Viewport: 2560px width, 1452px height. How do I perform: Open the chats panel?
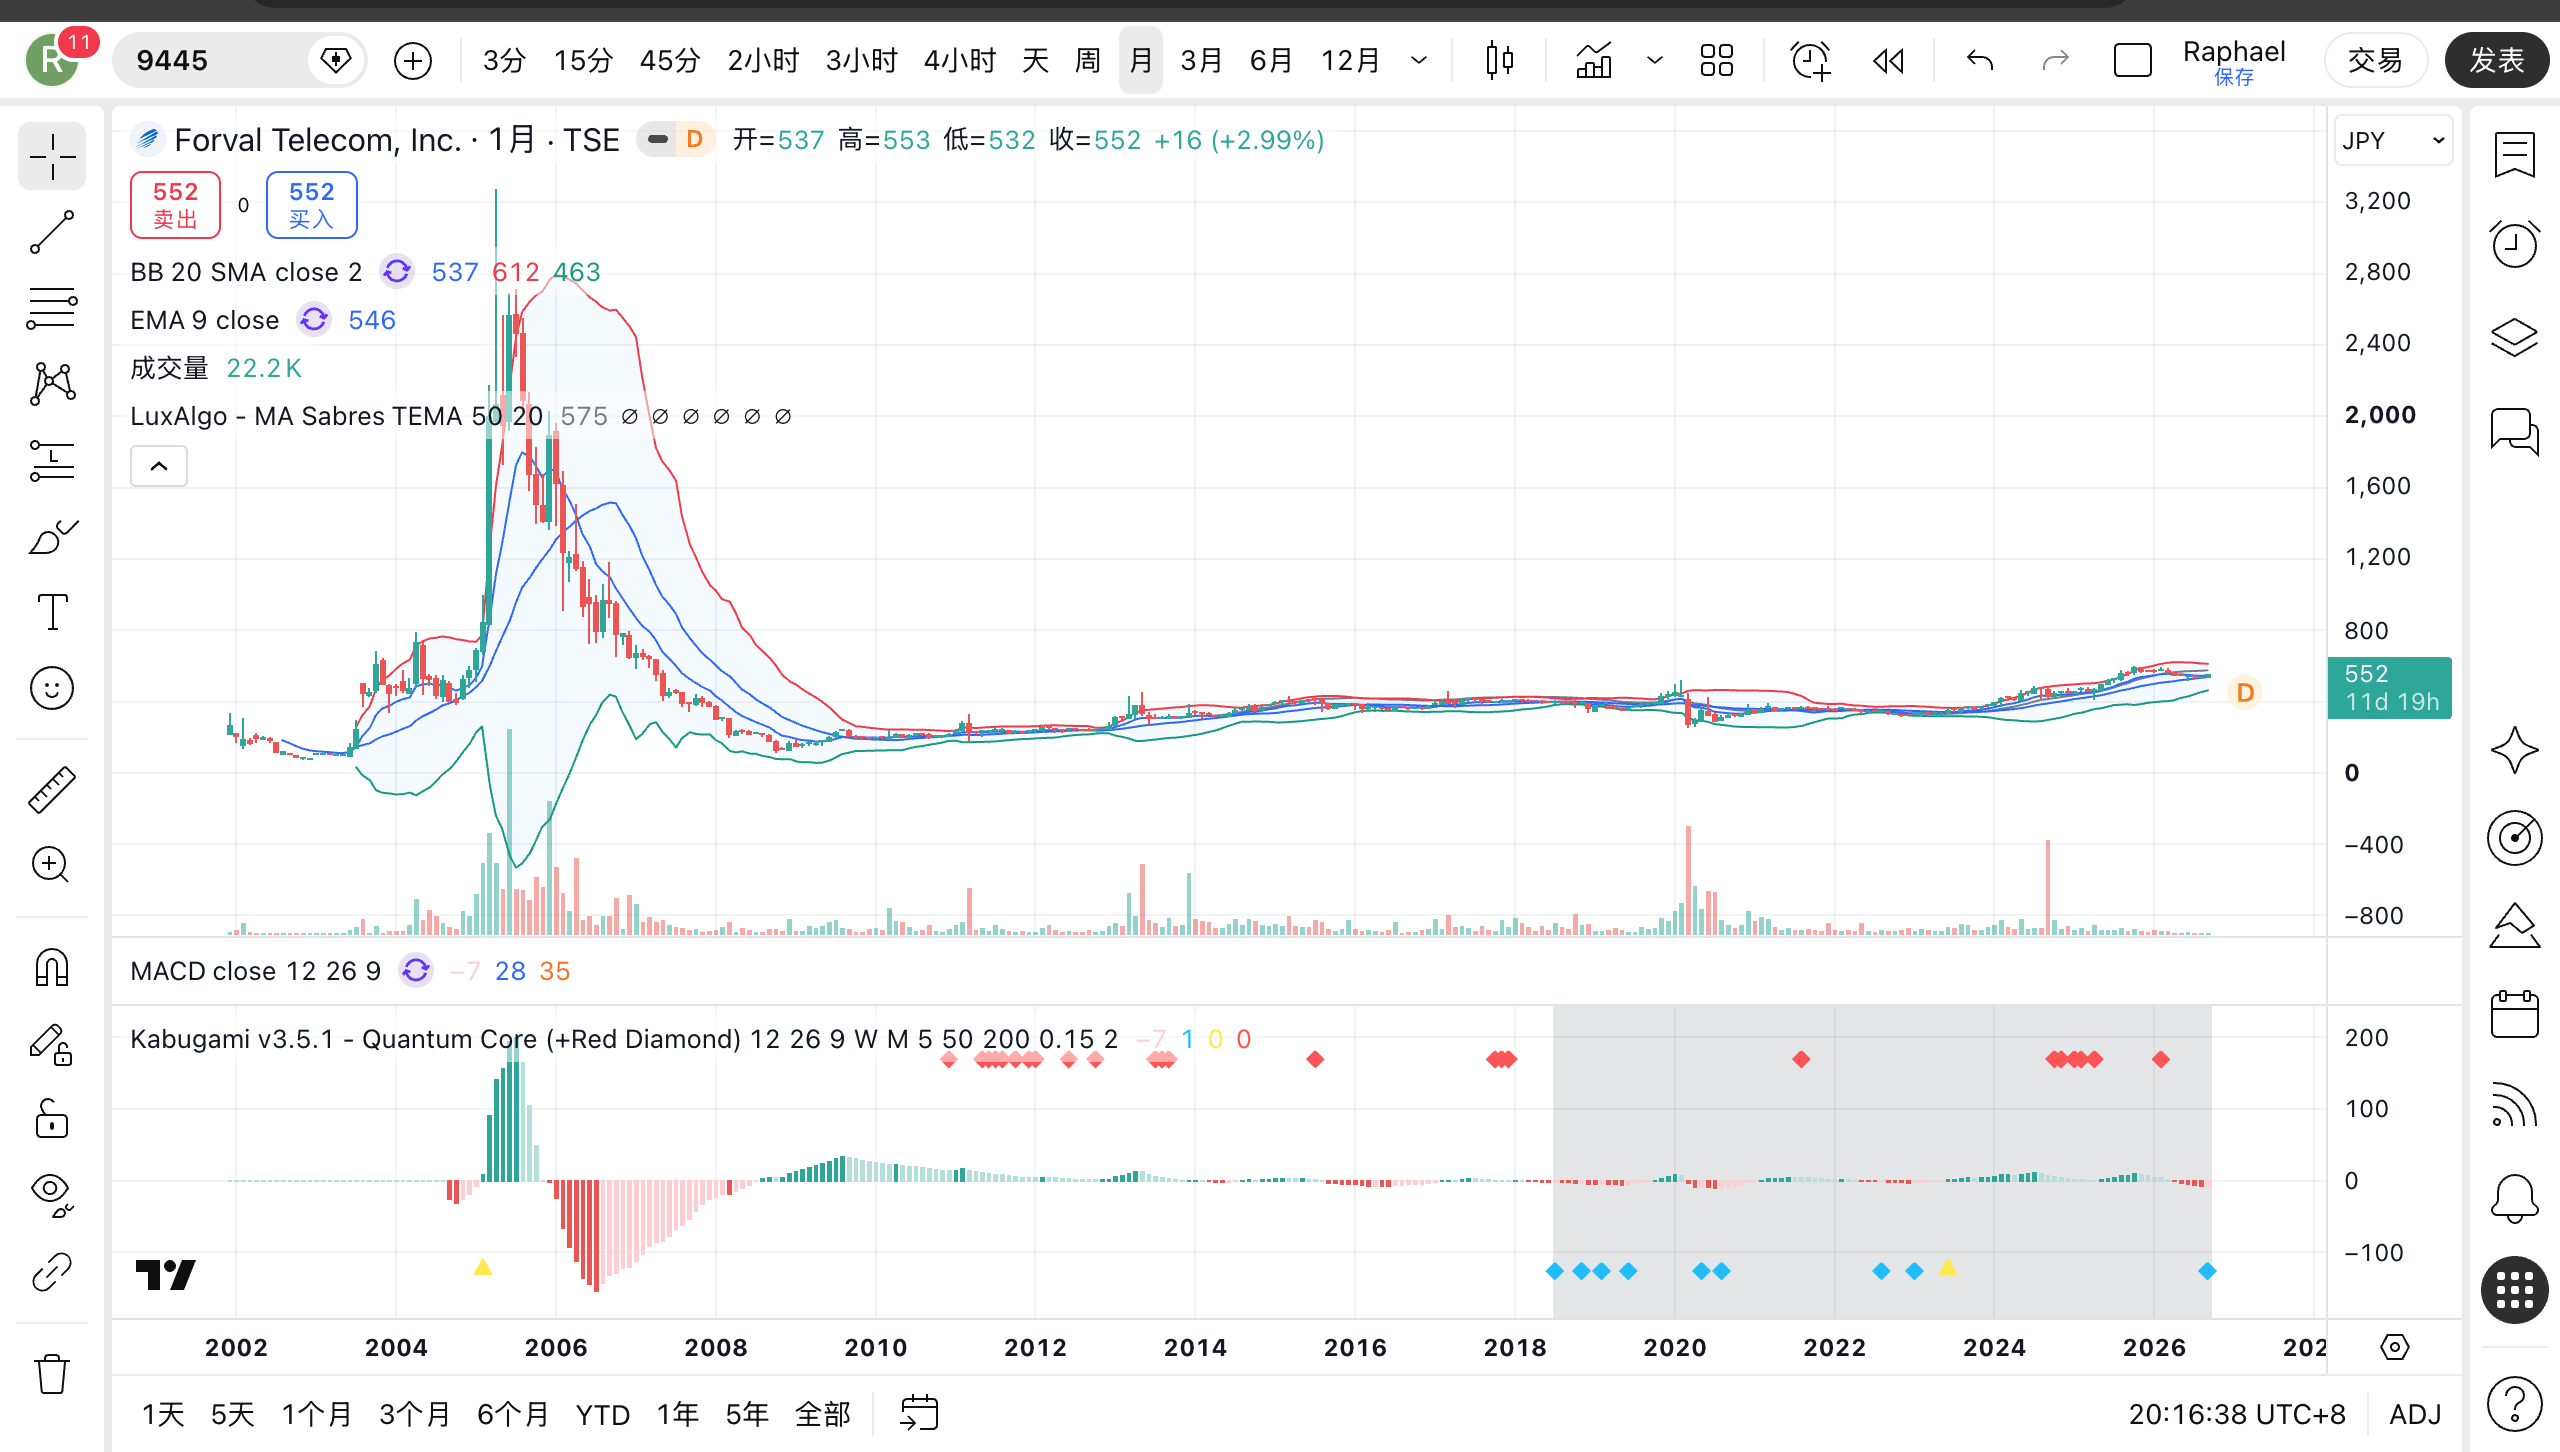tap(2514, 432)
